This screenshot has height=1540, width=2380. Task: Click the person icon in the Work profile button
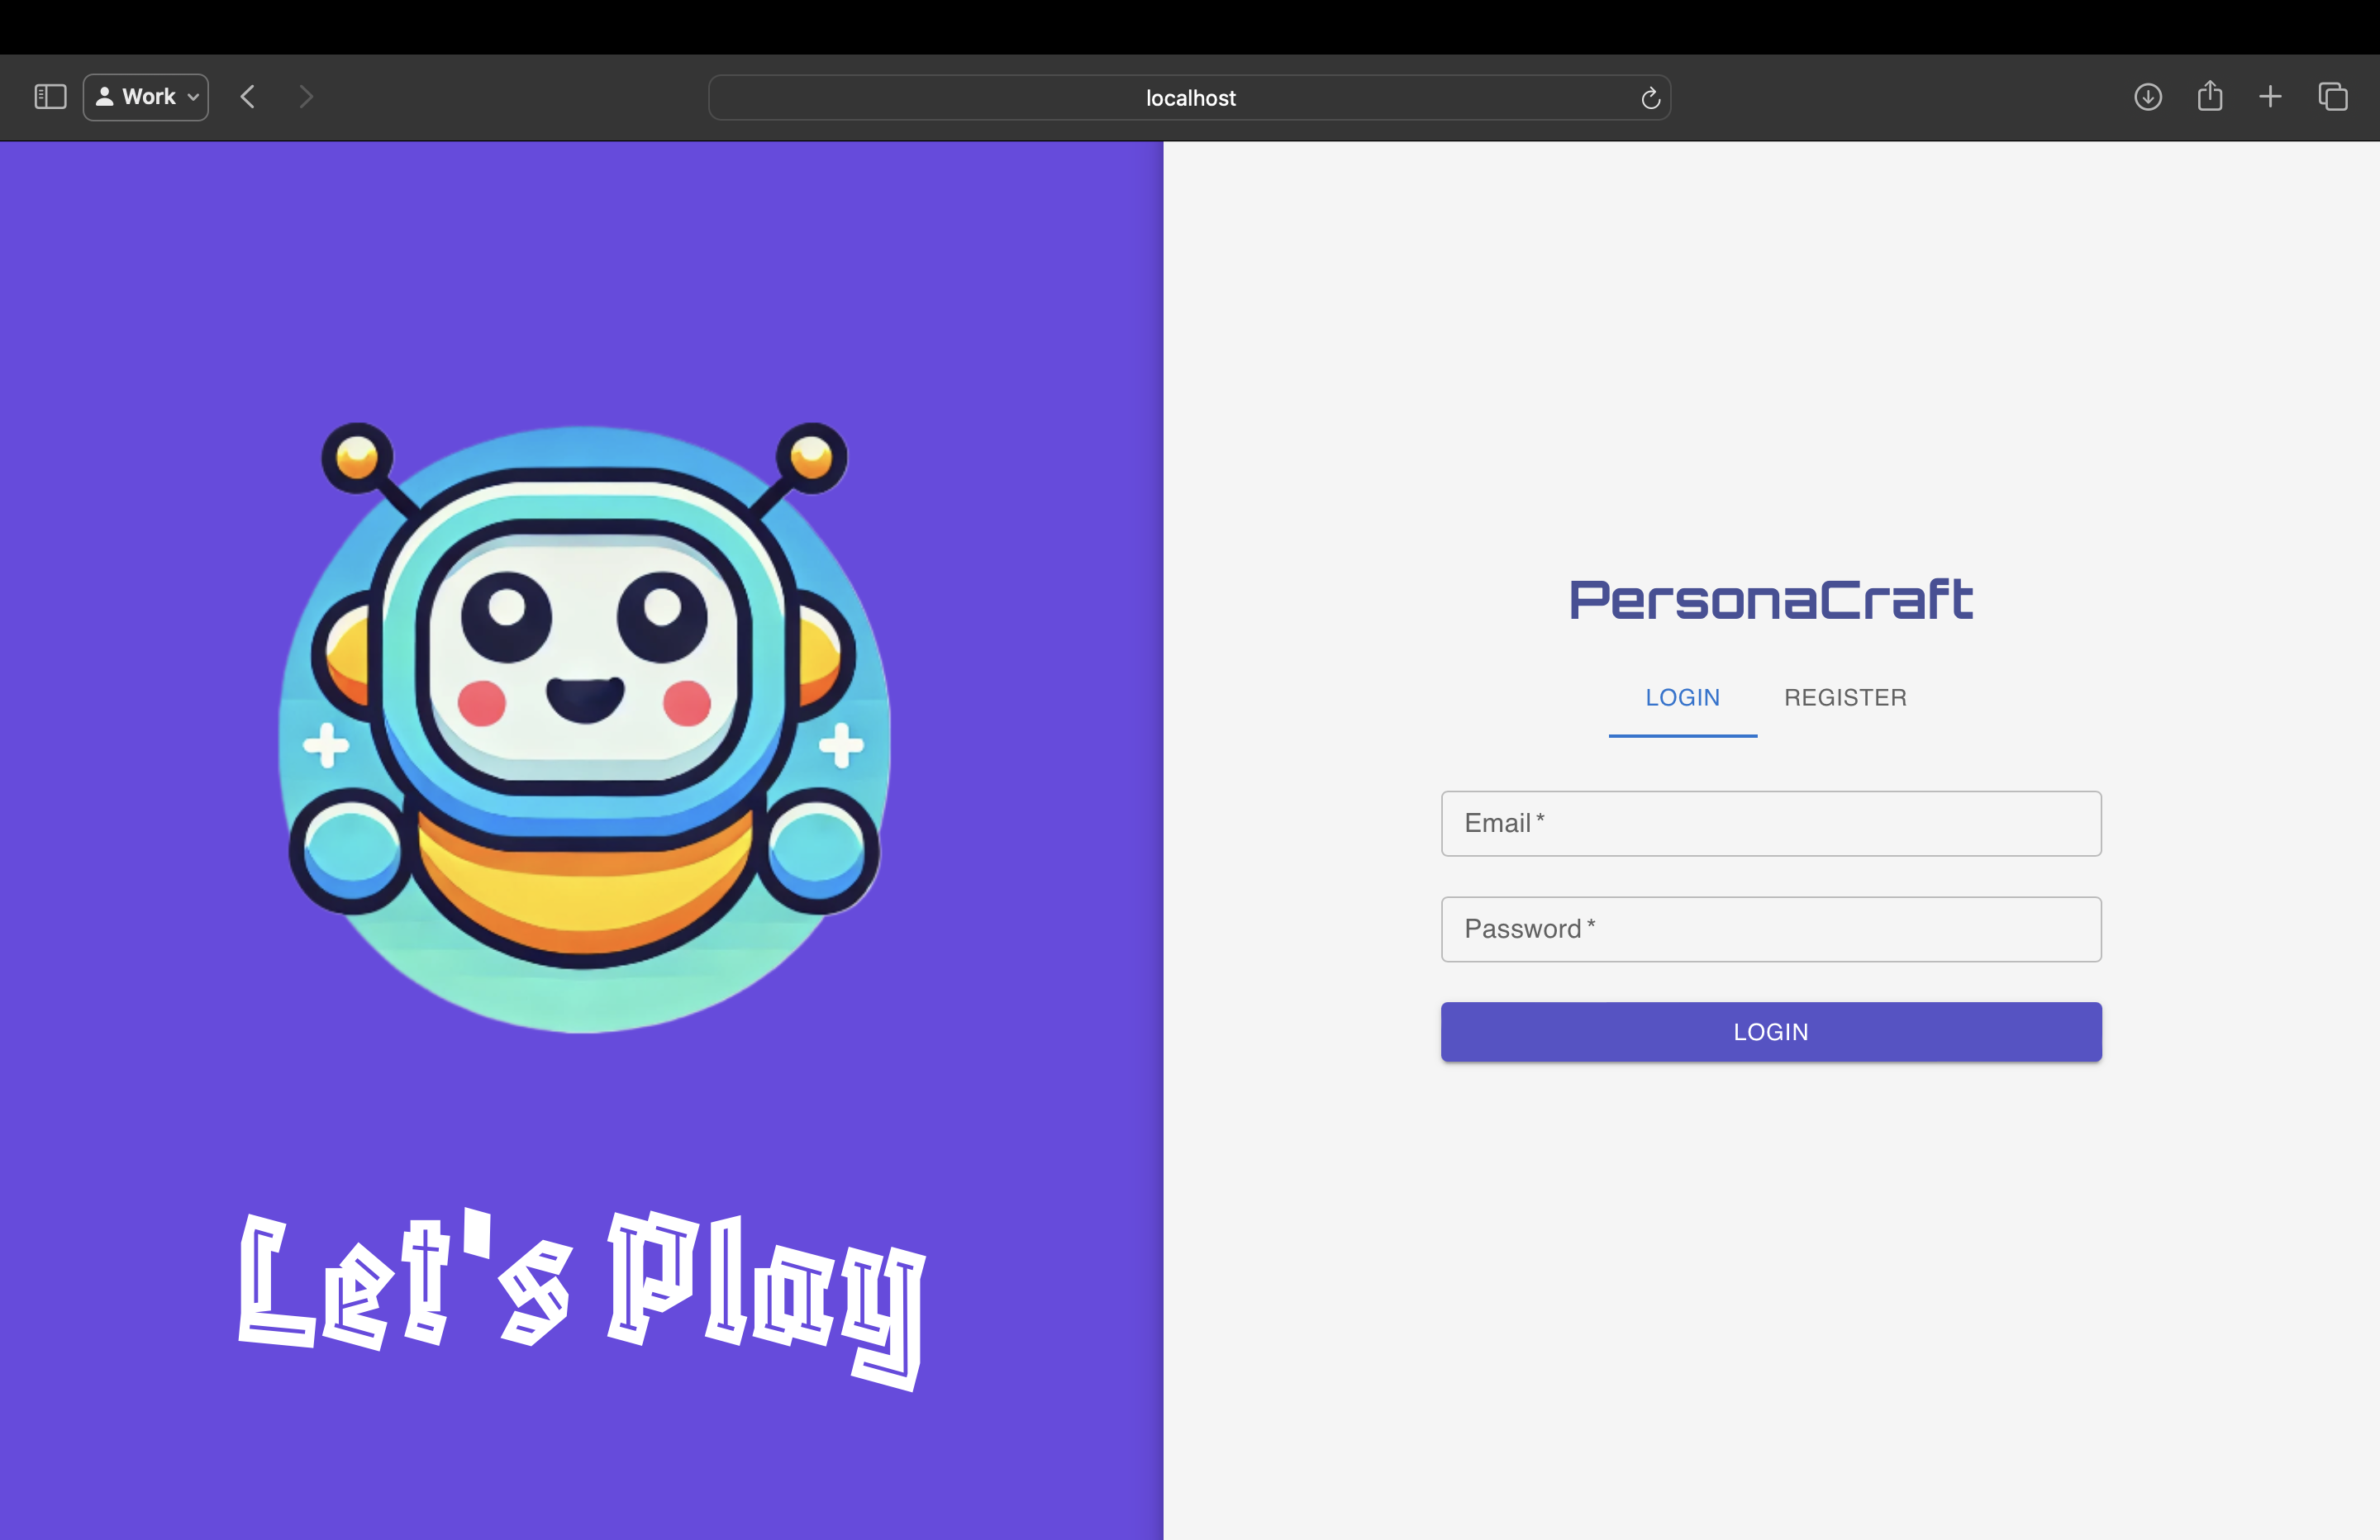point(104,97)
